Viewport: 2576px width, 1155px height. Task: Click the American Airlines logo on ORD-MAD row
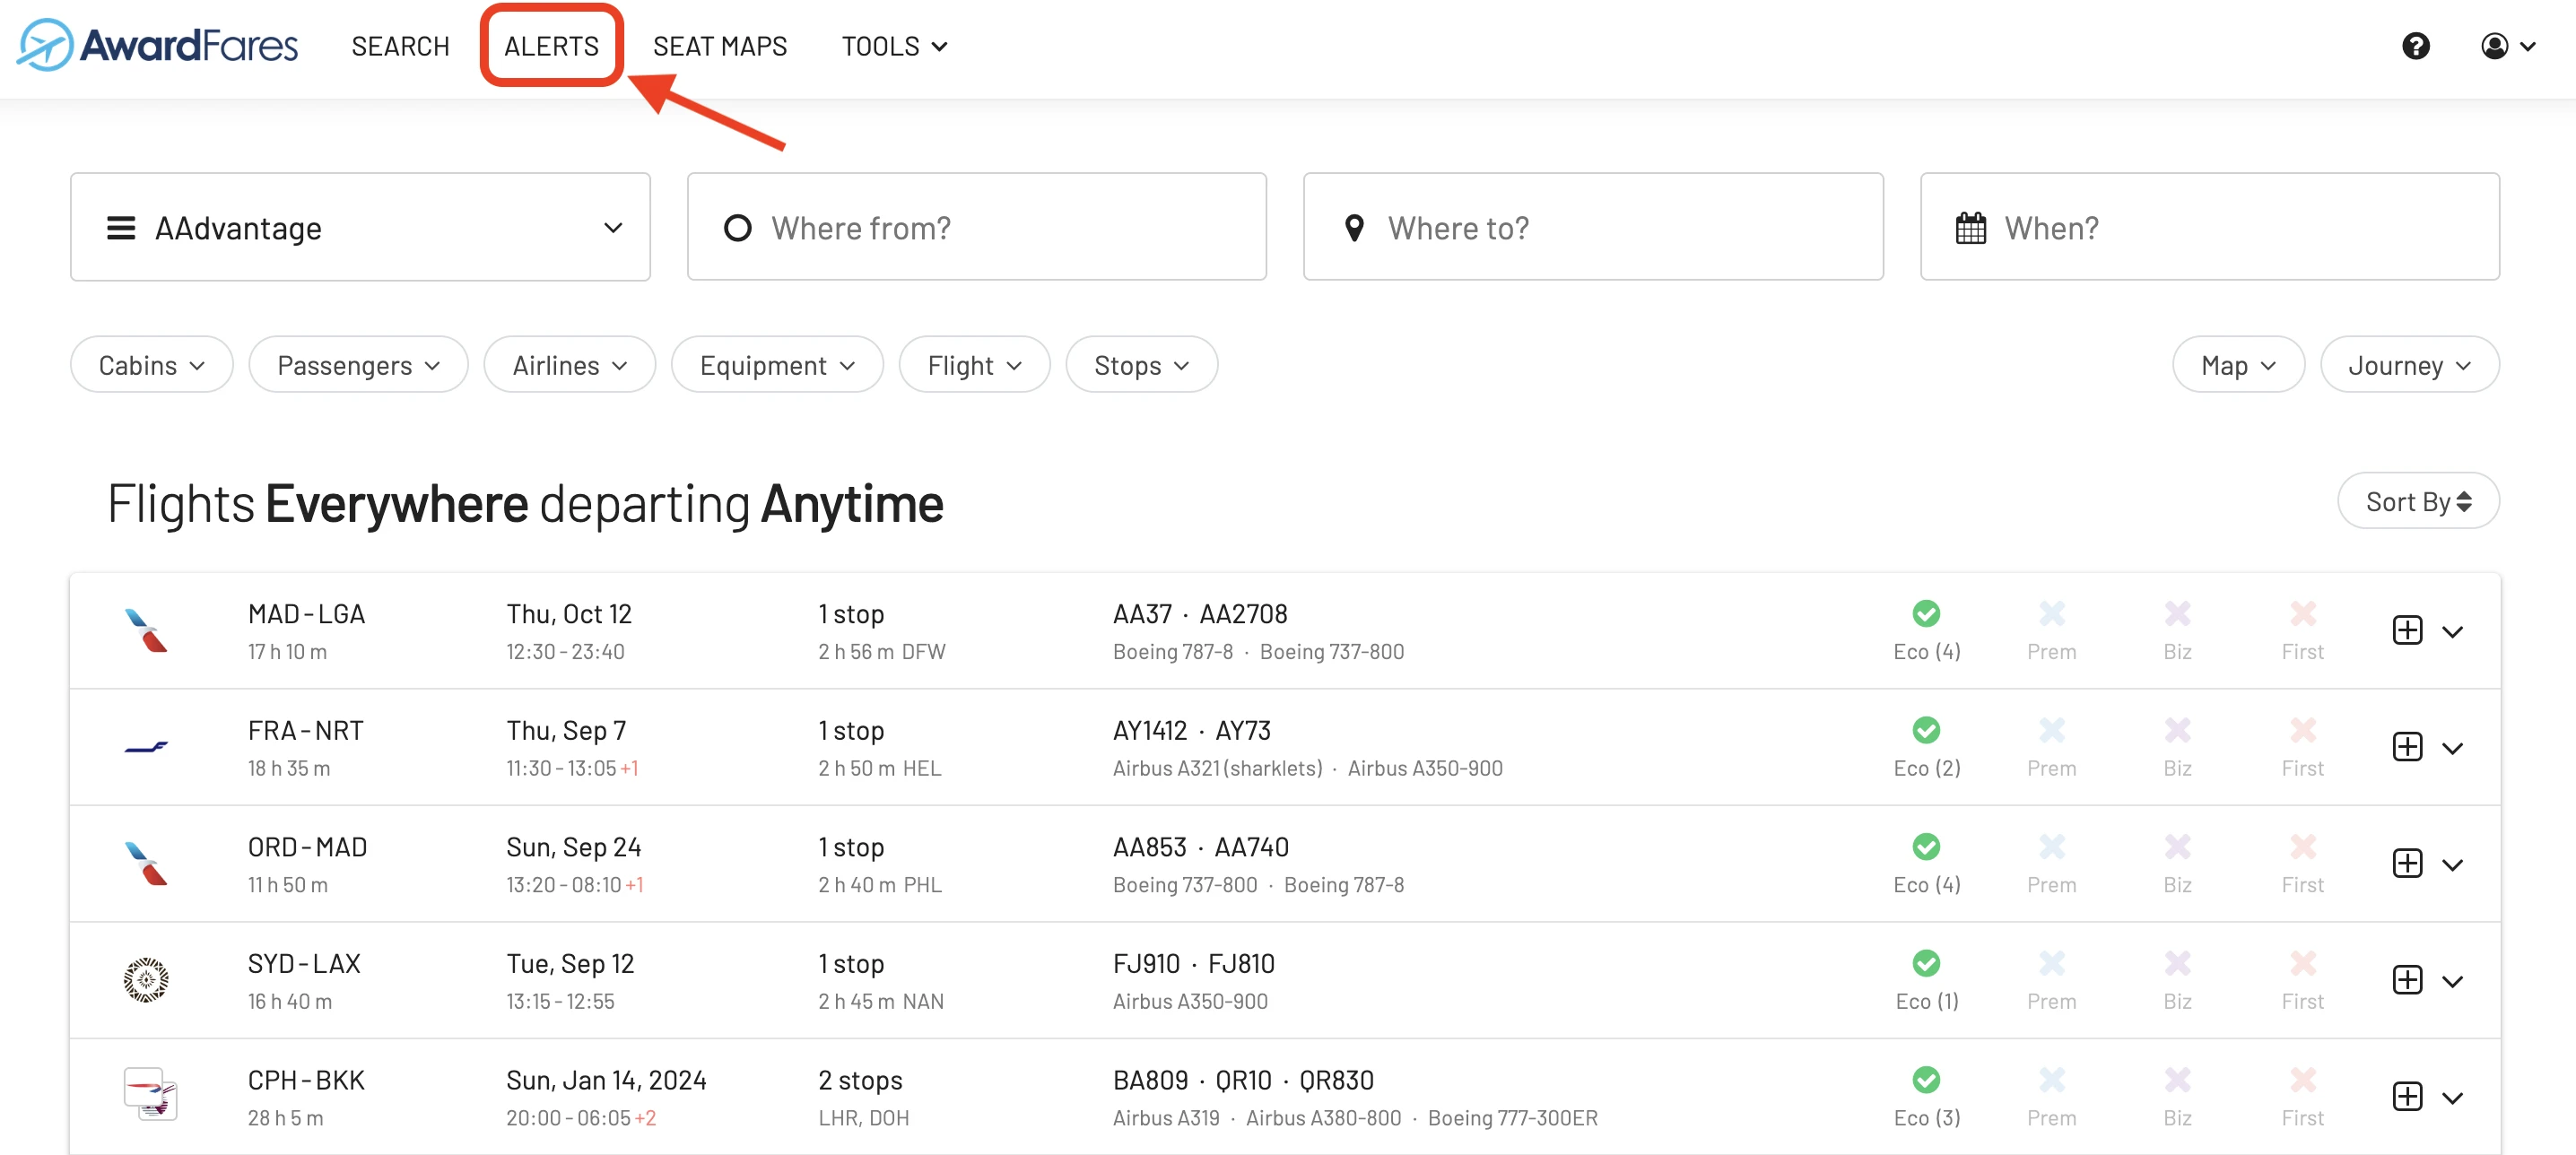pyautogui.click(x=146, y=863)
